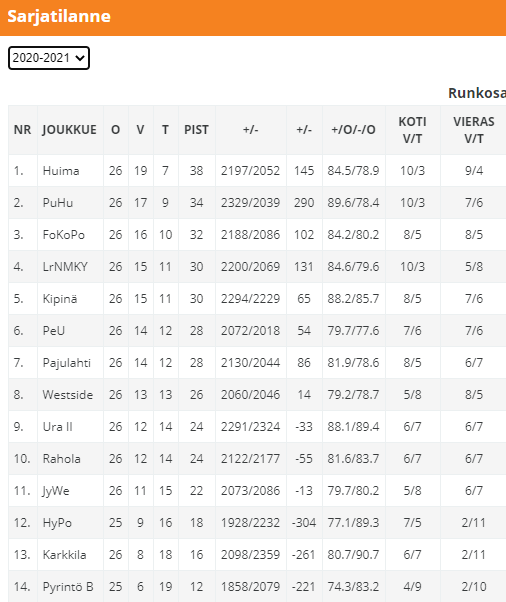The width and height of the screenshot is (506, 602).
Task: Click the PIST column header
Action: pos(196,130)
